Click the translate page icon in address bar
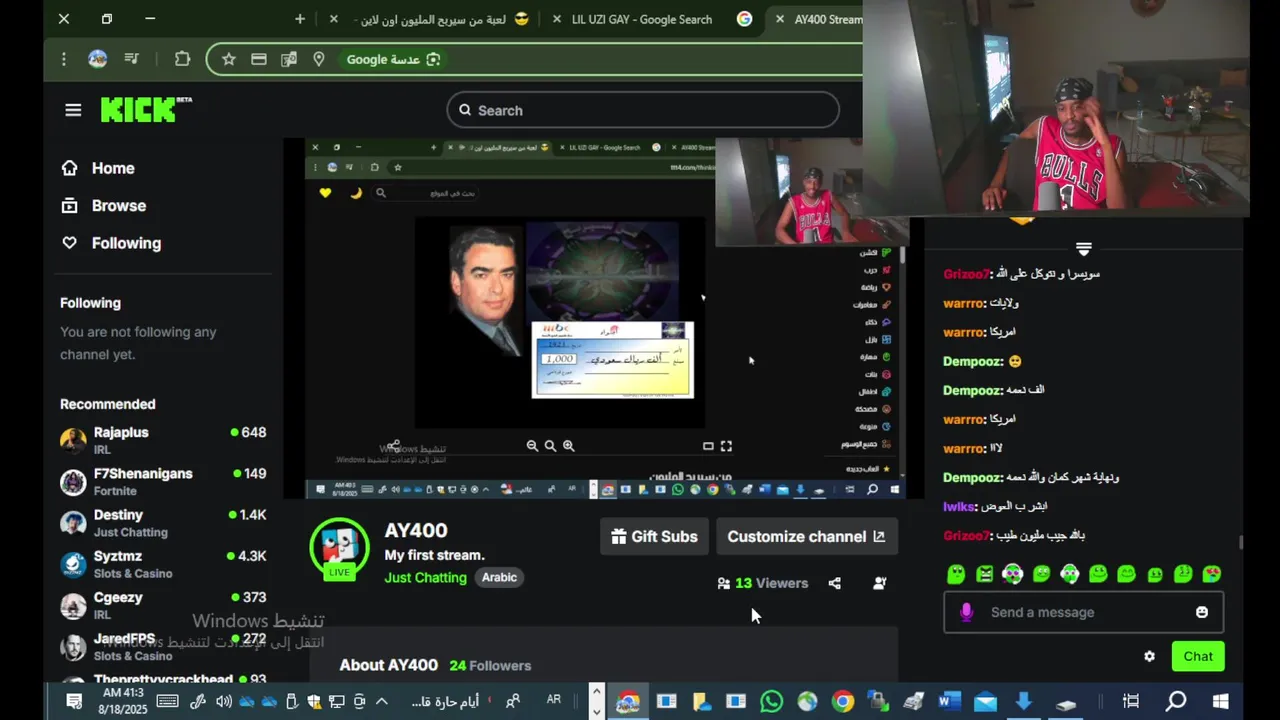This screenshot has height=720, width=1280. pyautogui.click(x=289, y=59)
